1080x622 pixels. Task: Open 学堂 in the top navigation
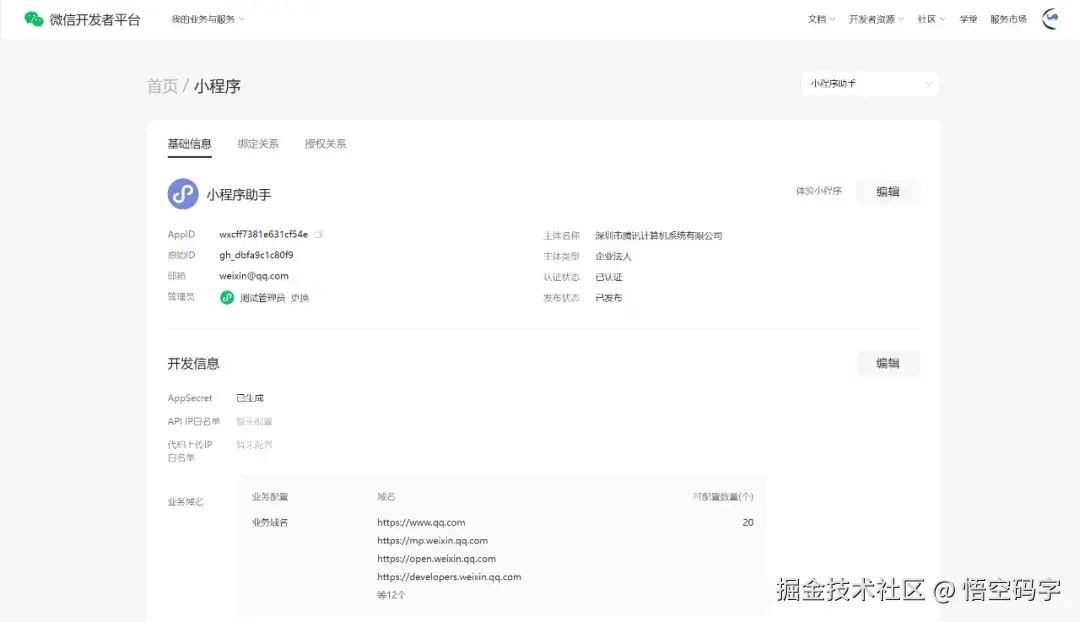click(x=968, y=19)
